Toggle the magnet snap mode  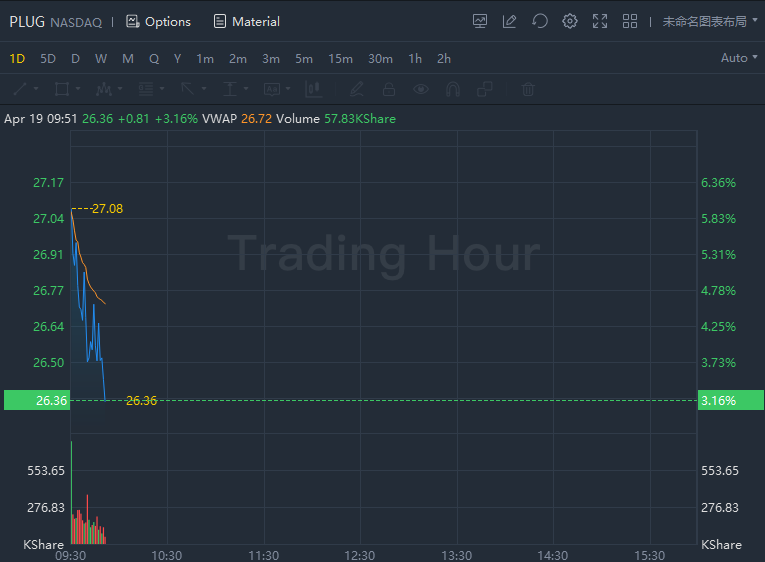coord(453,89)
